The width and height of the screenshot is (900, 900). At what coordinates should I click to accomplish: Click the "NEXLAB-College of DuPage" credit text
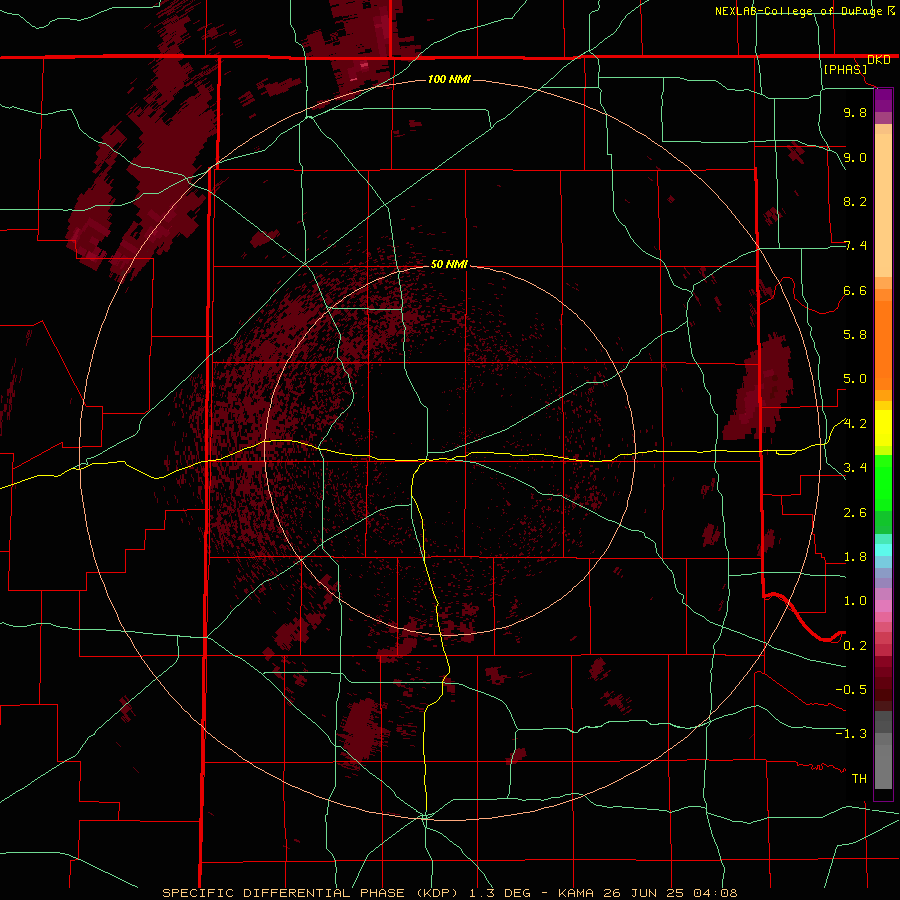coord(798,11)
